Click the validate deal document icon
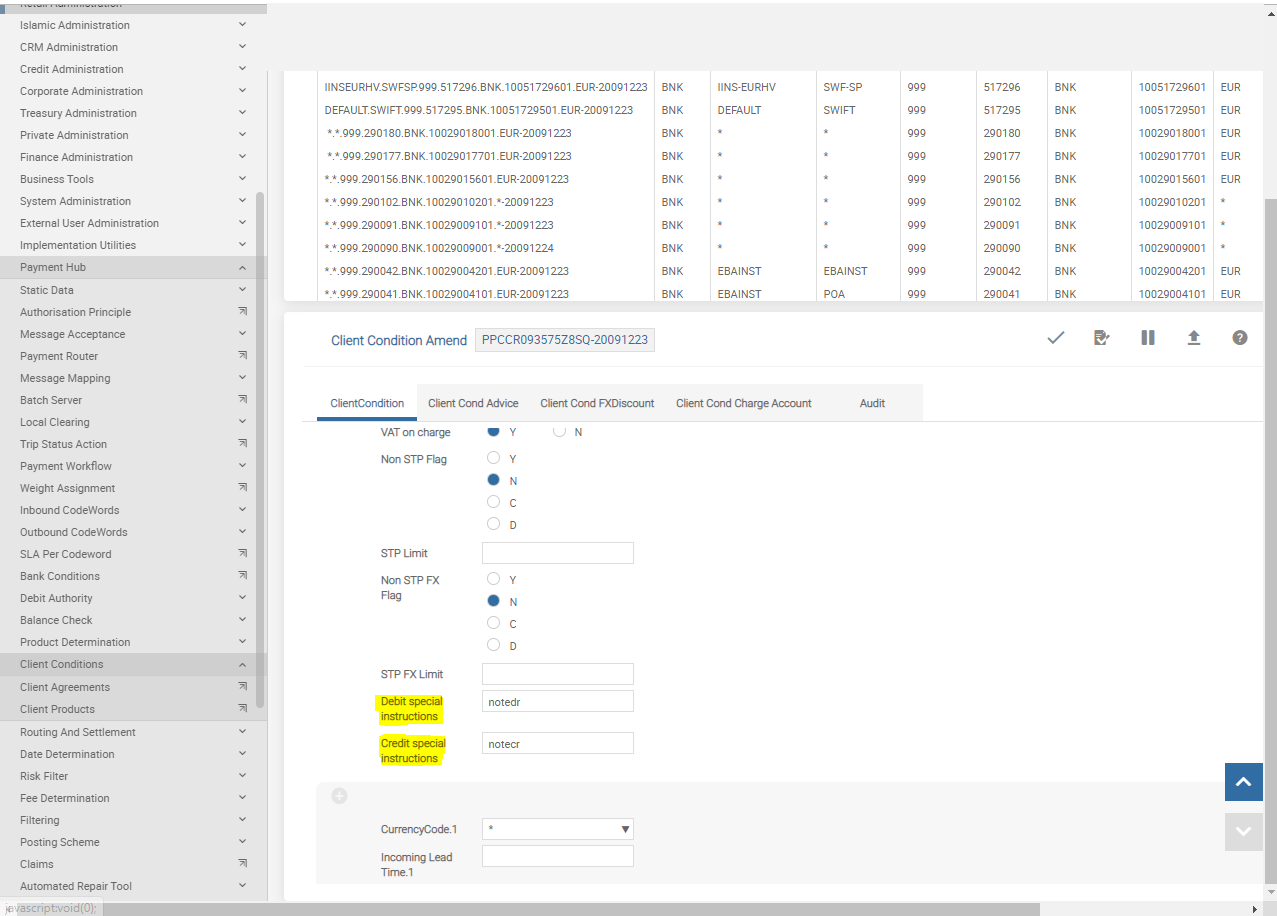 1101,338
